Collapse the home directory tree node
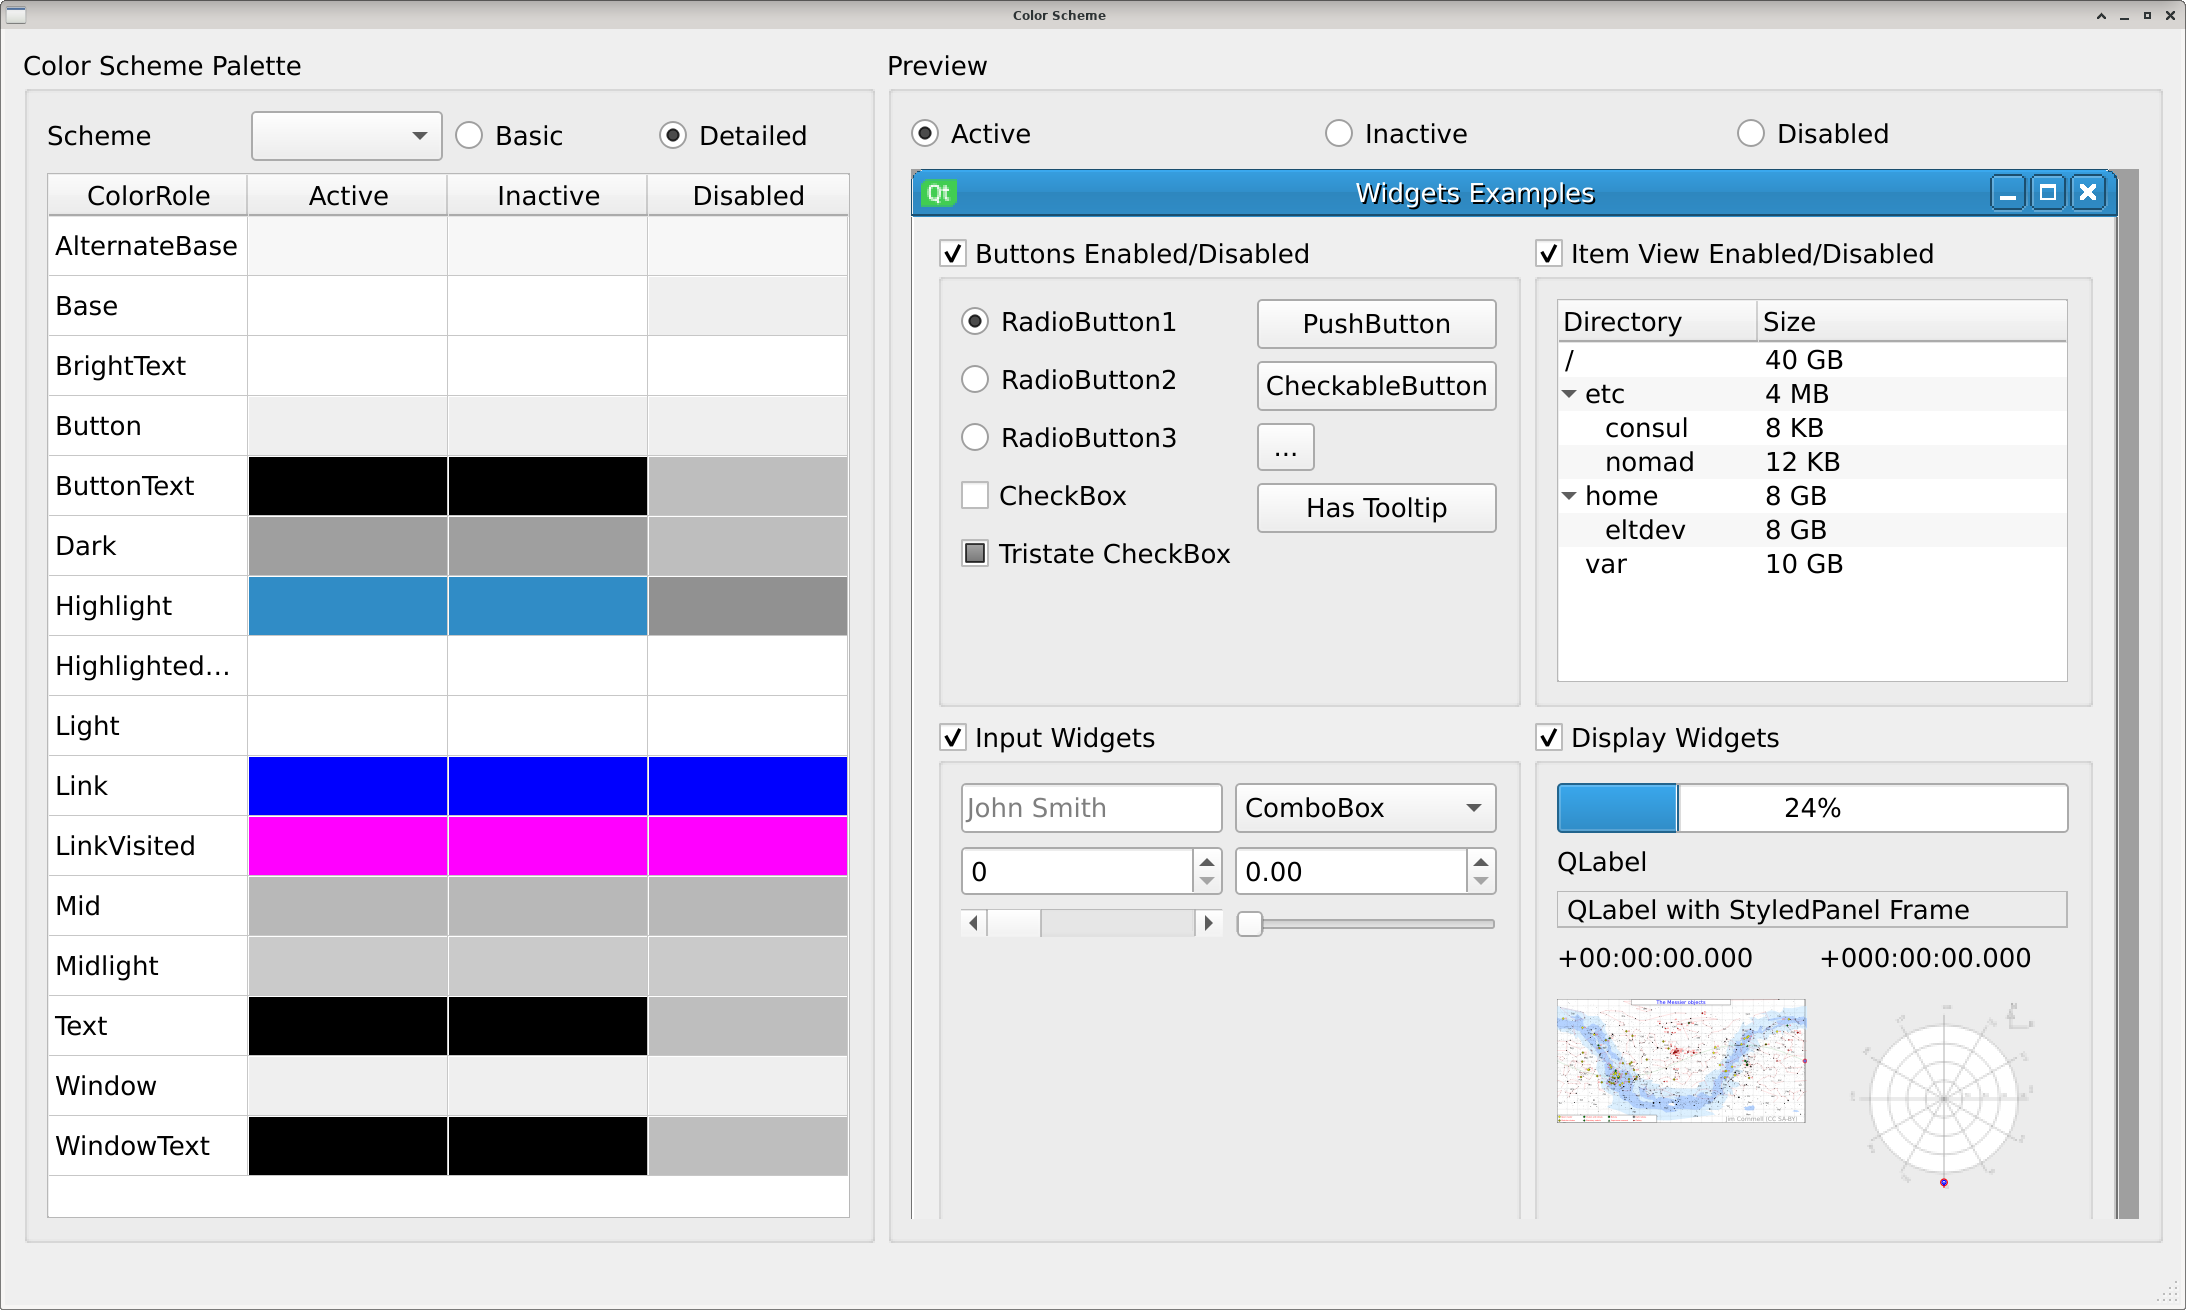 pyautogui.click(x=1569, y=496)
